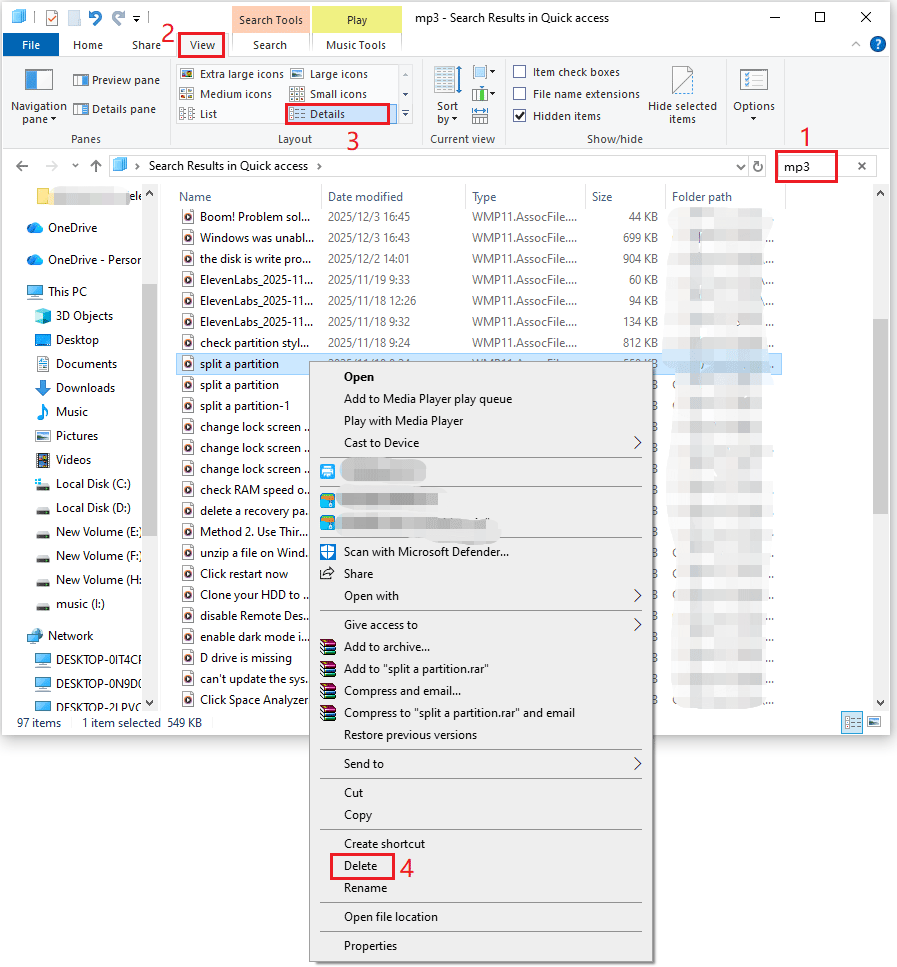This screenshot has height=967, width=897.
Task: Expand Cast to Device submenu
Action: pos(637,443)
